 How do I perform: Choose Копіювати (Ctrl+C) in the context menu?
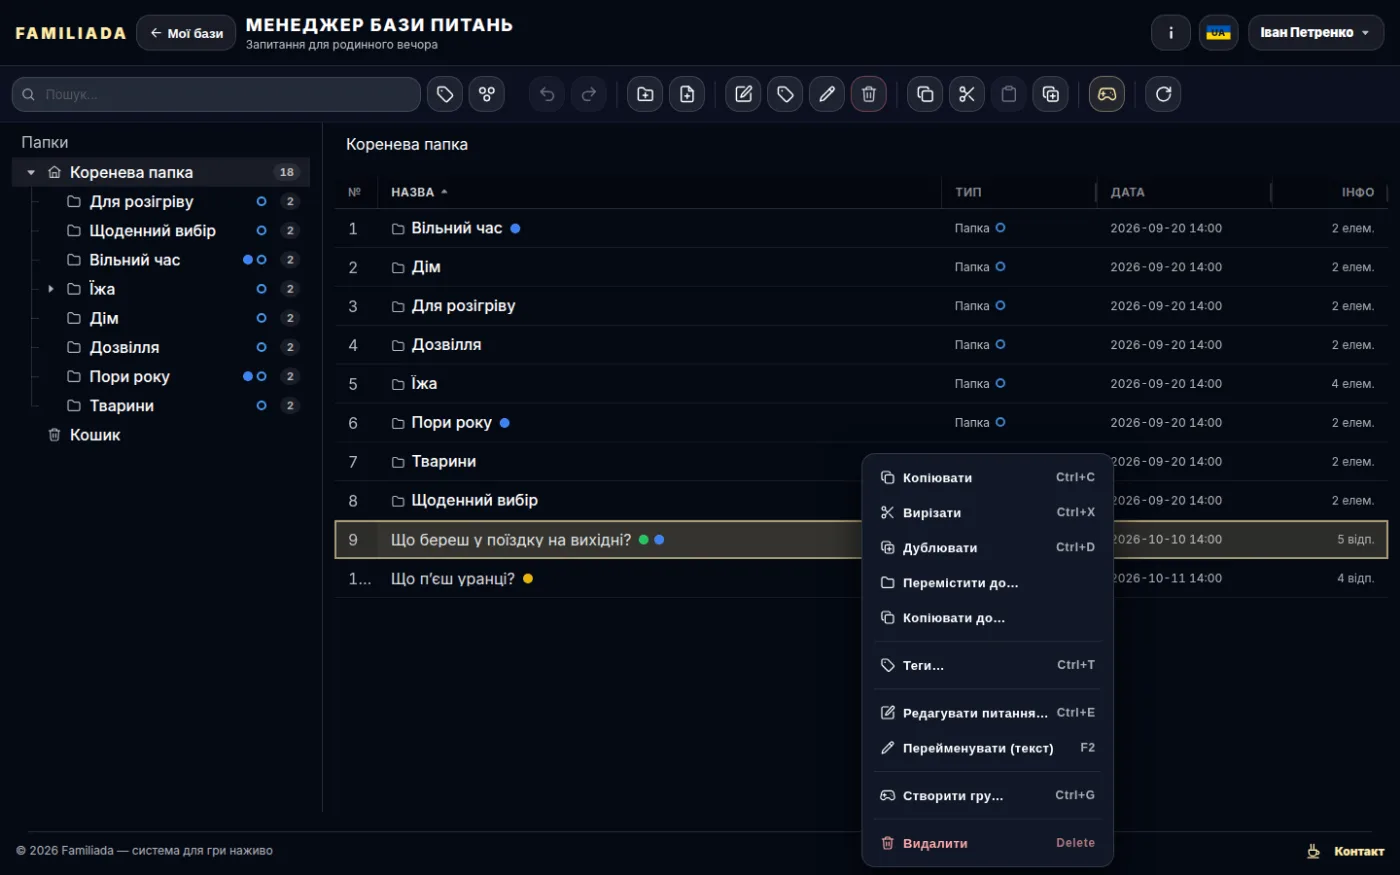[988, 478]
